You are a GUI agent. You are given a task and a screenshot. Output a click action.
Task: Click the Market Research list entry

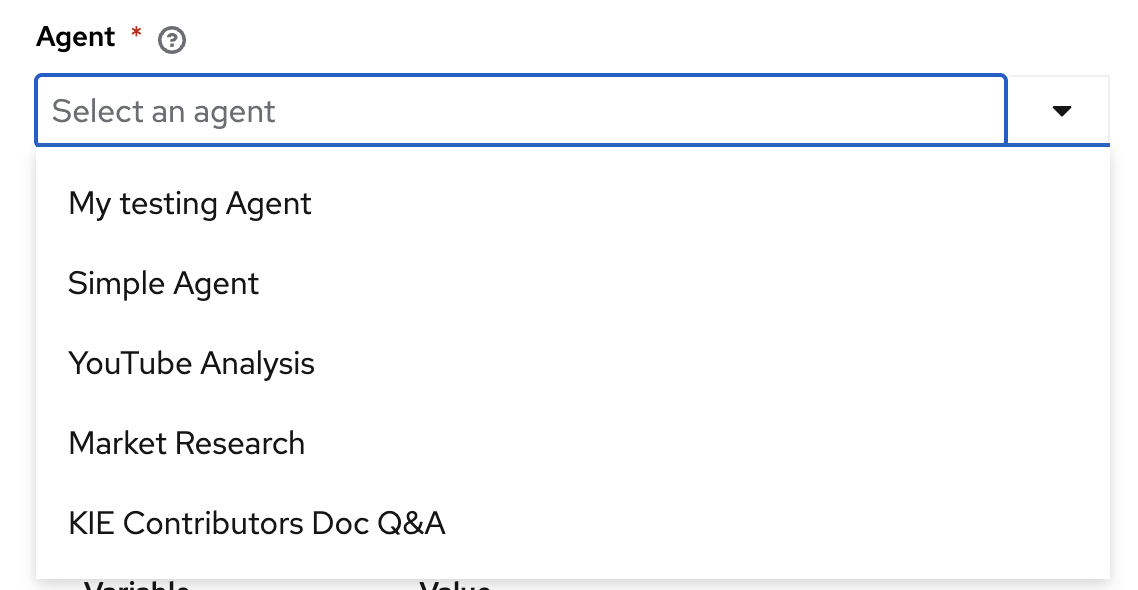pos(186,444)
